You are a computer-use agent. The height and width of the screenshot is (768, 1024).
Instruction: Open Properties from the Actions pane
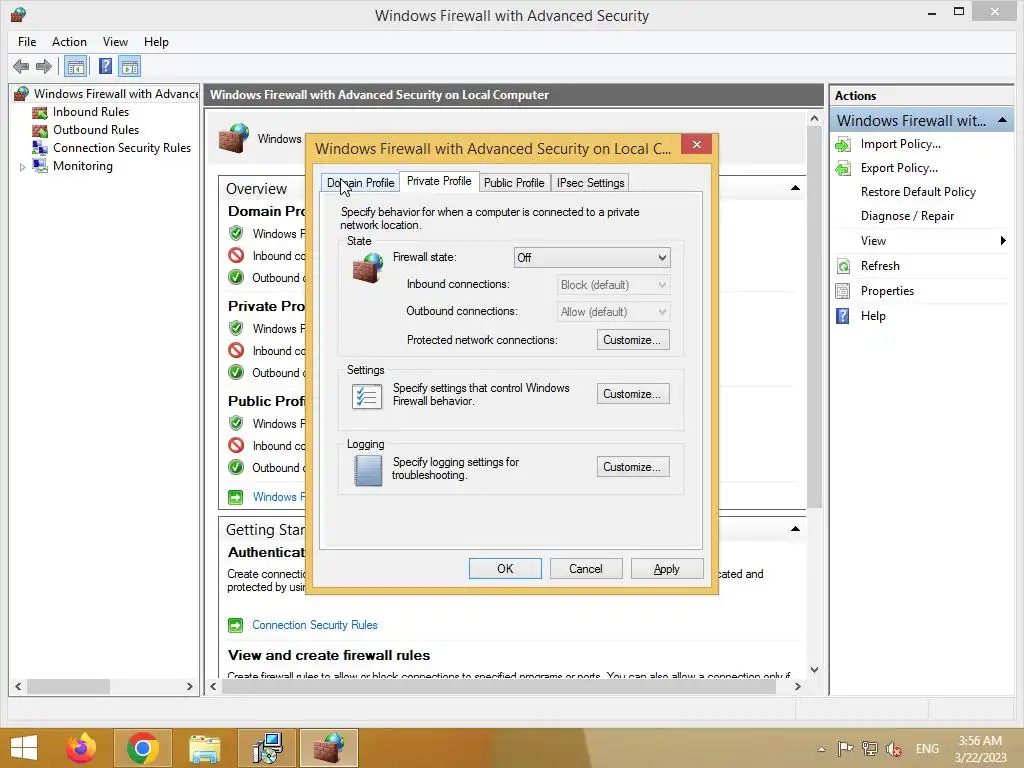click(887, 291)
